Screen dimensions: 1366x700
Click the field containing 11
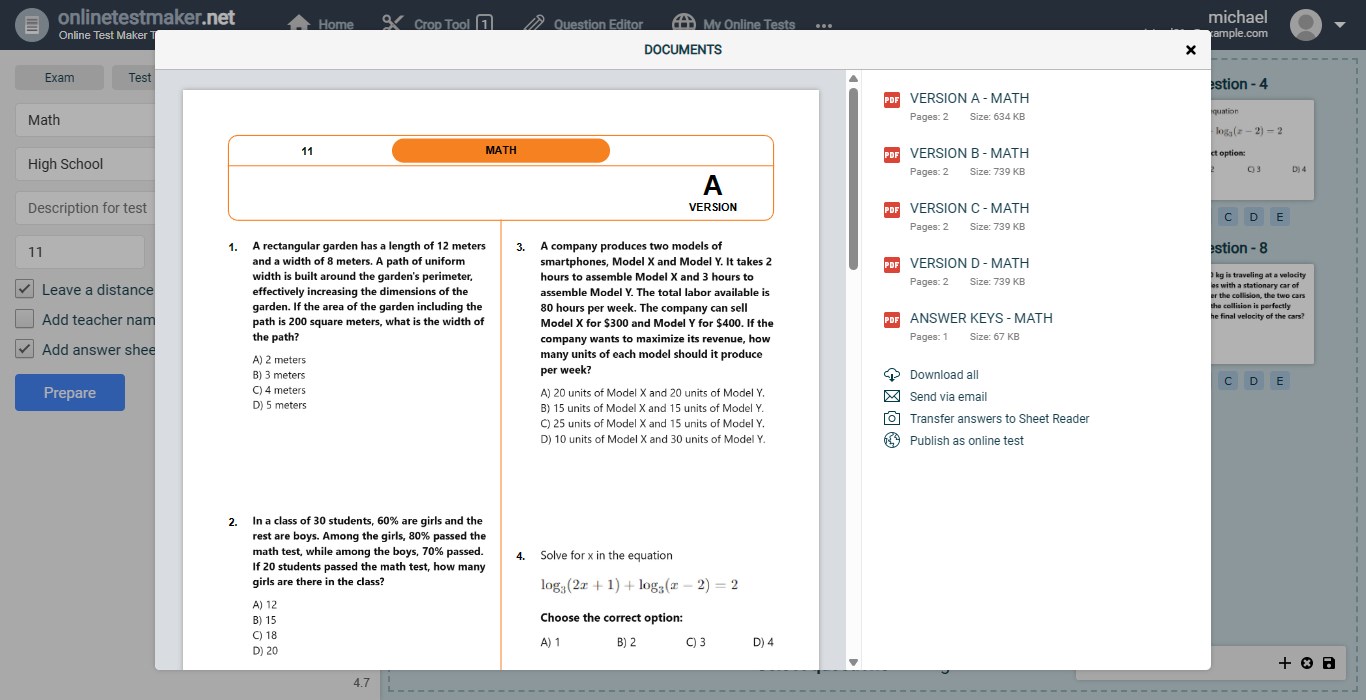click(x=80, y=252)
